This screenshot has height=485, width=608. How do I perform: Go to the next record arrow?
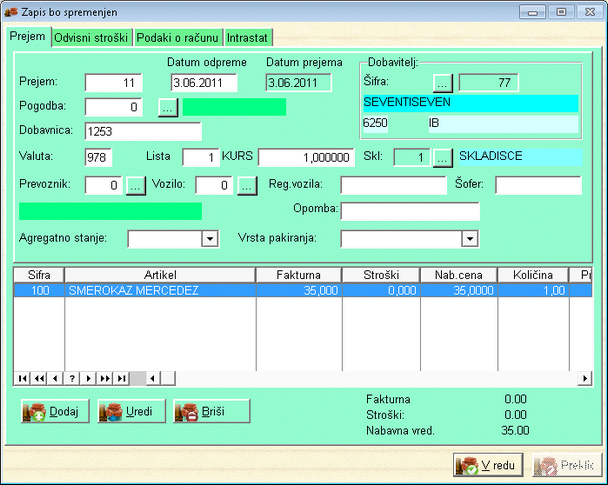tap(88, 378)
